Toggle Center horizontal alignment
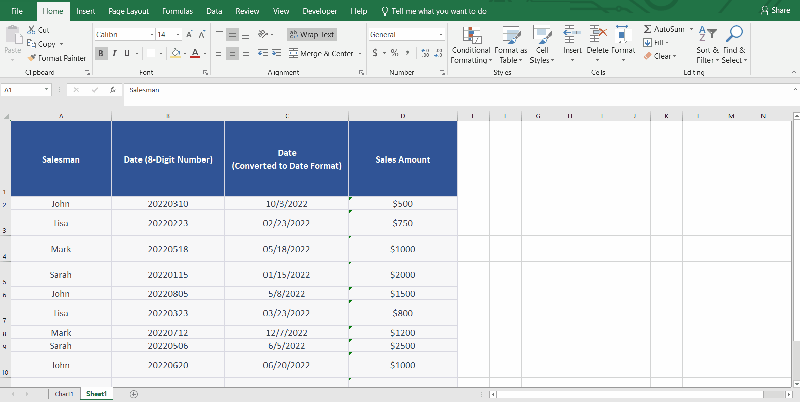Image resolution: width=800 pixels, height=402 pixels. 233,53
